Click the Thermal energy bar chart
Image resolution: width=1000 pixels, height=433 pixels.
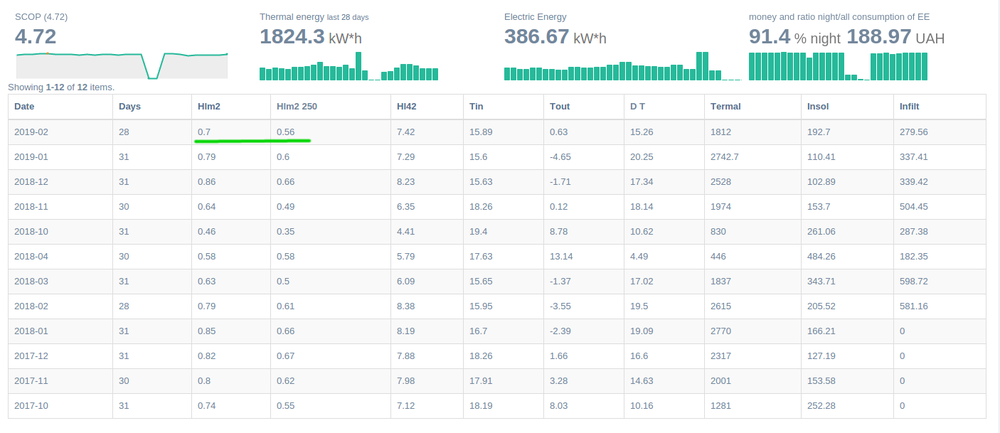pos(349,66)
